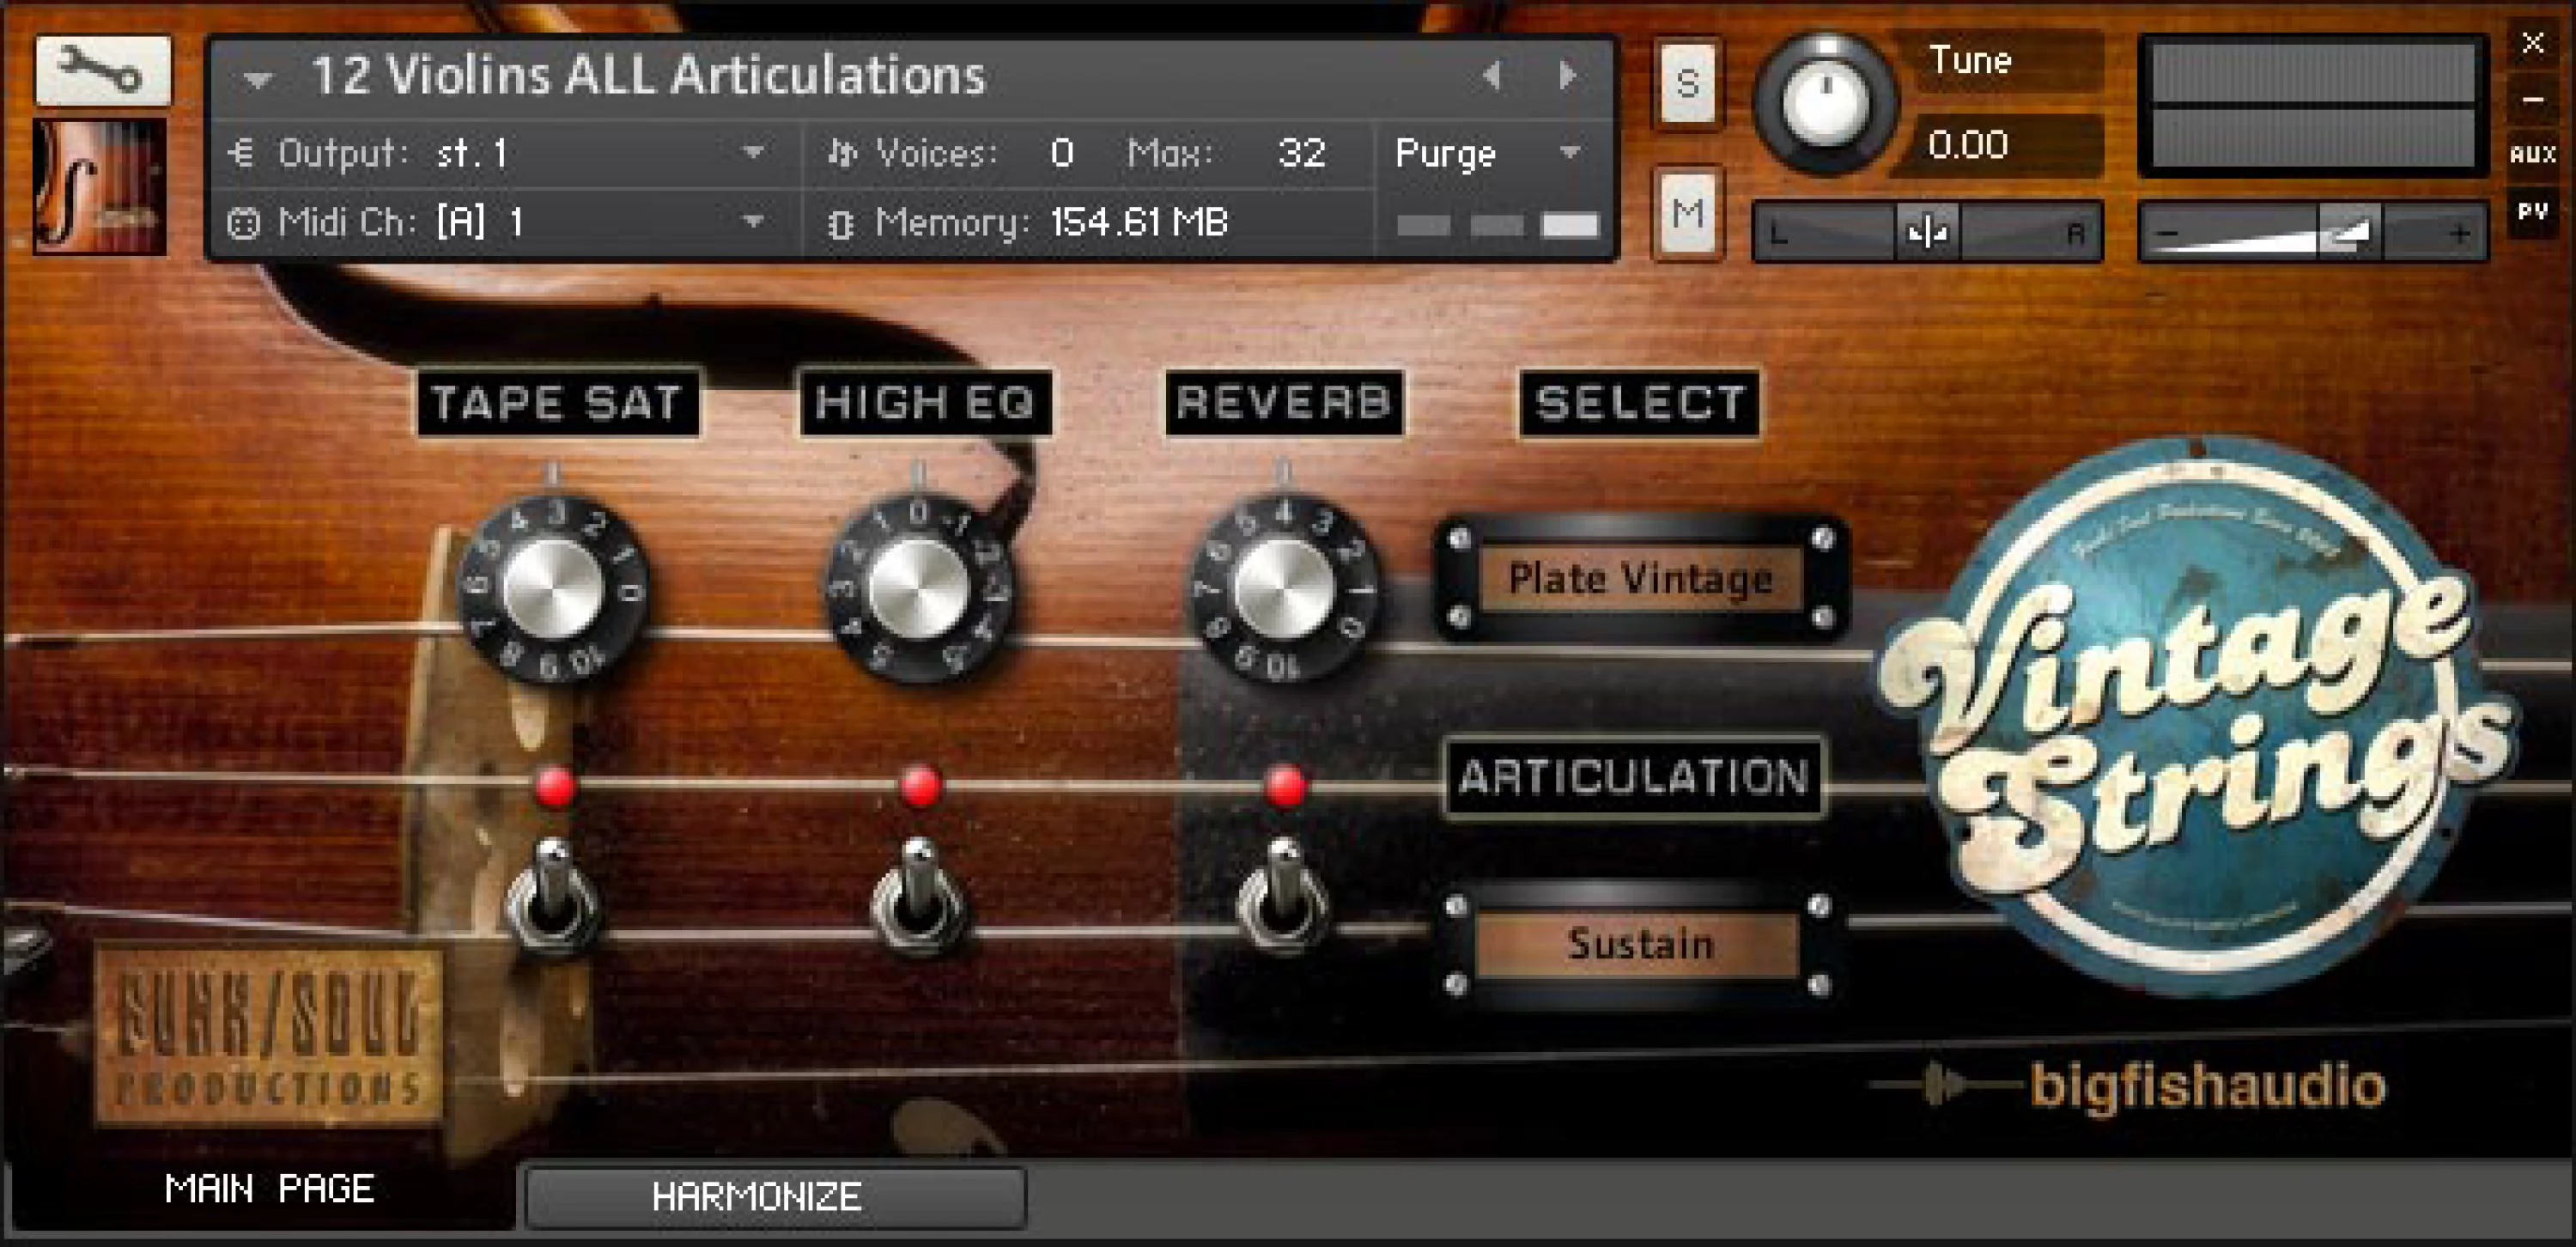Click the Memory chip icon
Image resolution: width=2576 pixels, height=1247 pixels.
840,223
